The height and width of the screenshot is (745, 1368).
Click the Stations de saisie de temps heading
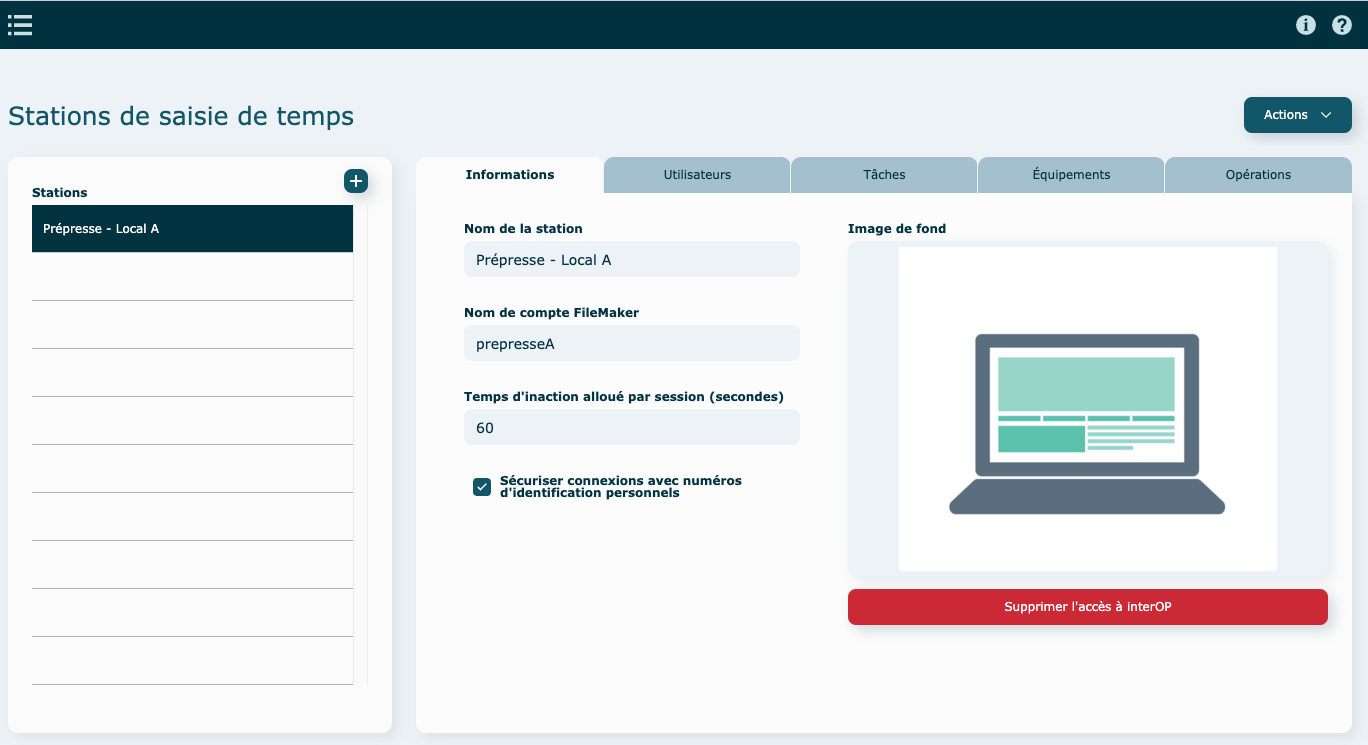pyautogui.click(x=181, y=116)
